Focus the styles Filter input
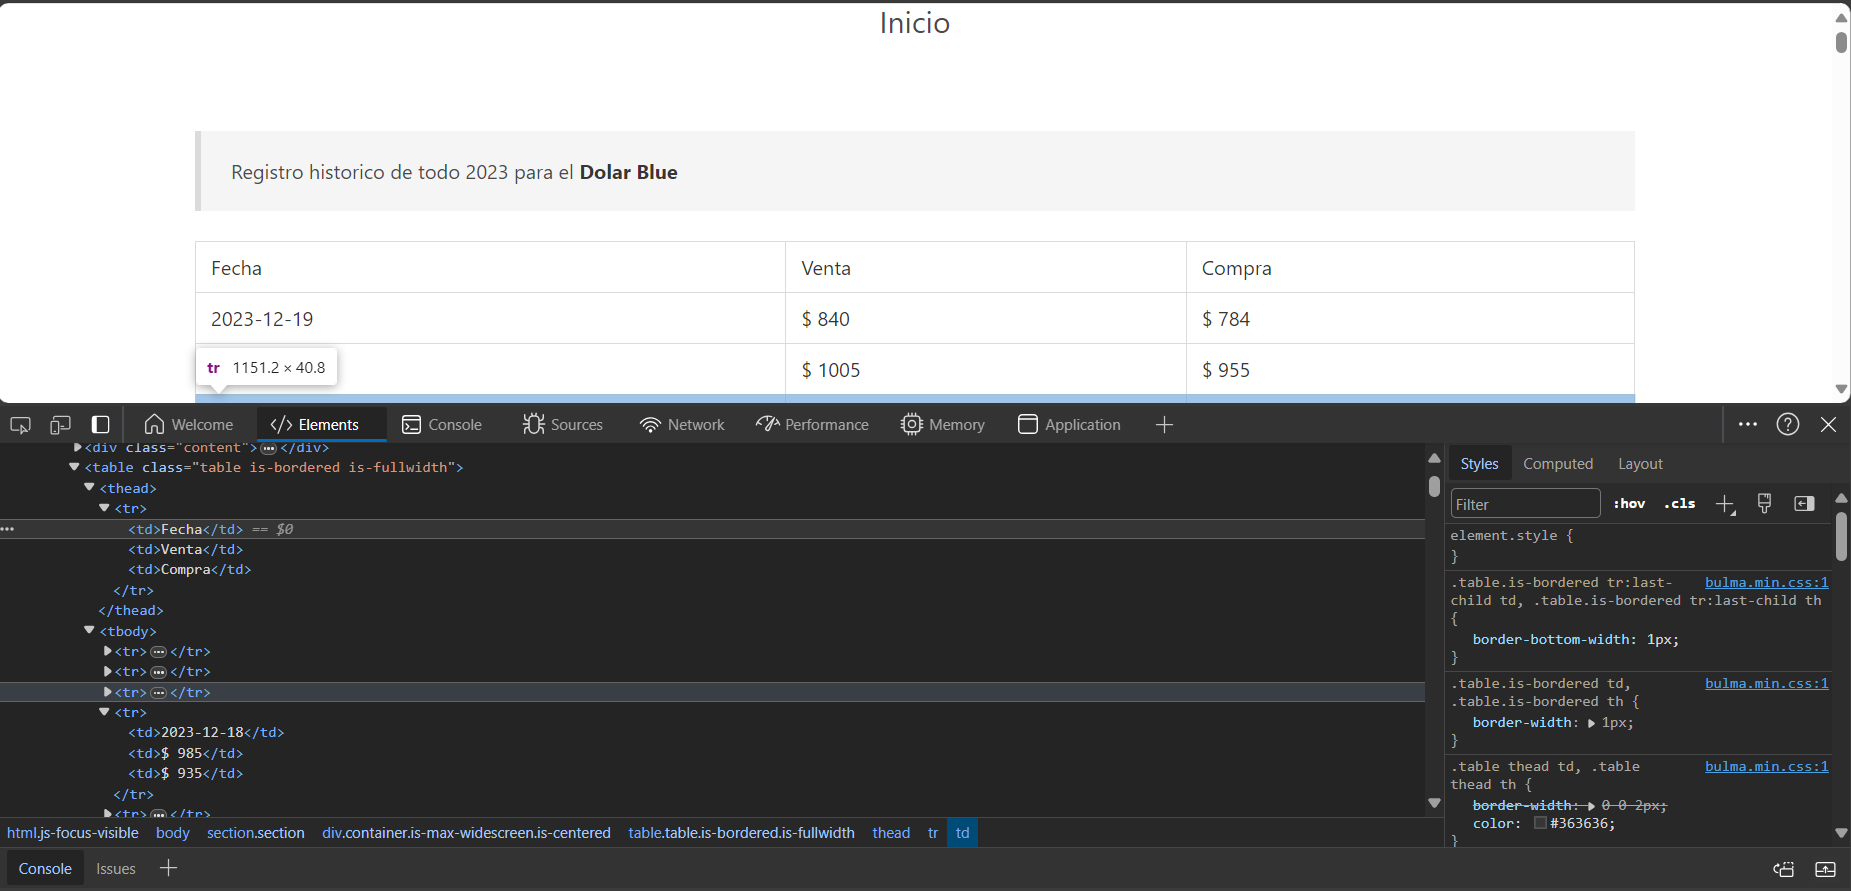Viewport: 1851px width, 891px height. 1525,504
